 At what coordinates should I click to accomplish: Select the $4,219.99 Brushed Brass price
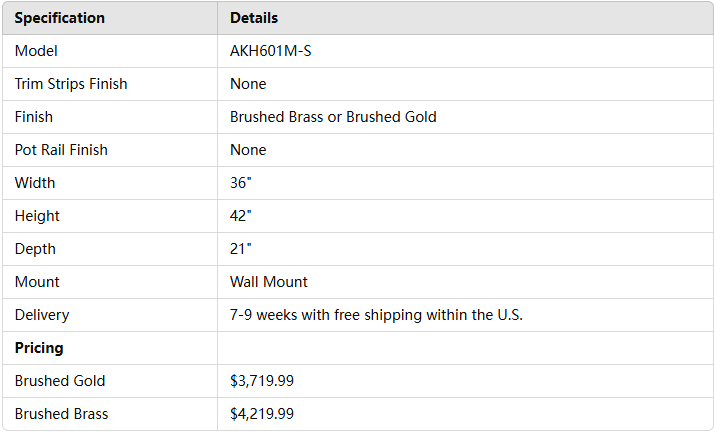(262, 414)
